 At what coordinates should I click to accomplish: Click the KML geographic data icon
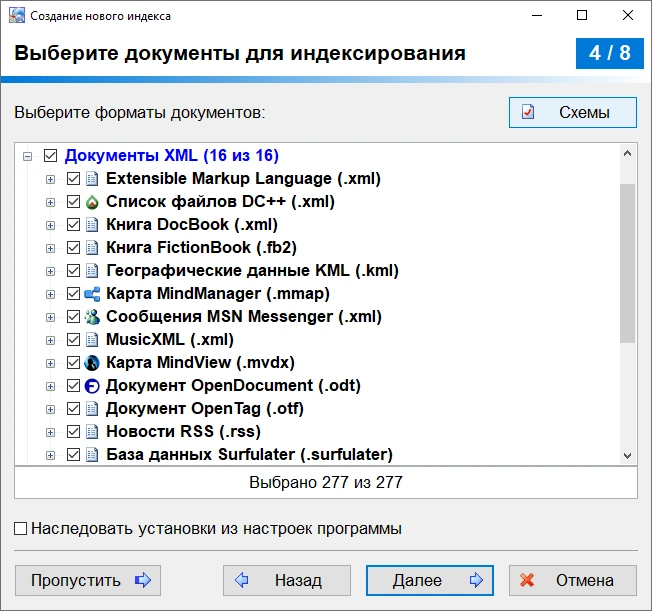tap(92, 271)
